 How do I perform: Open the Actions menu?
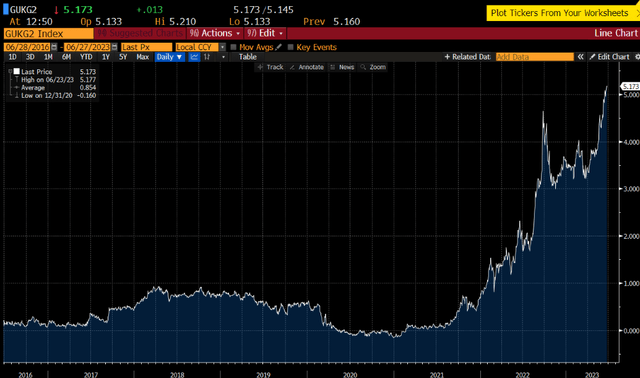pos(215,33)
